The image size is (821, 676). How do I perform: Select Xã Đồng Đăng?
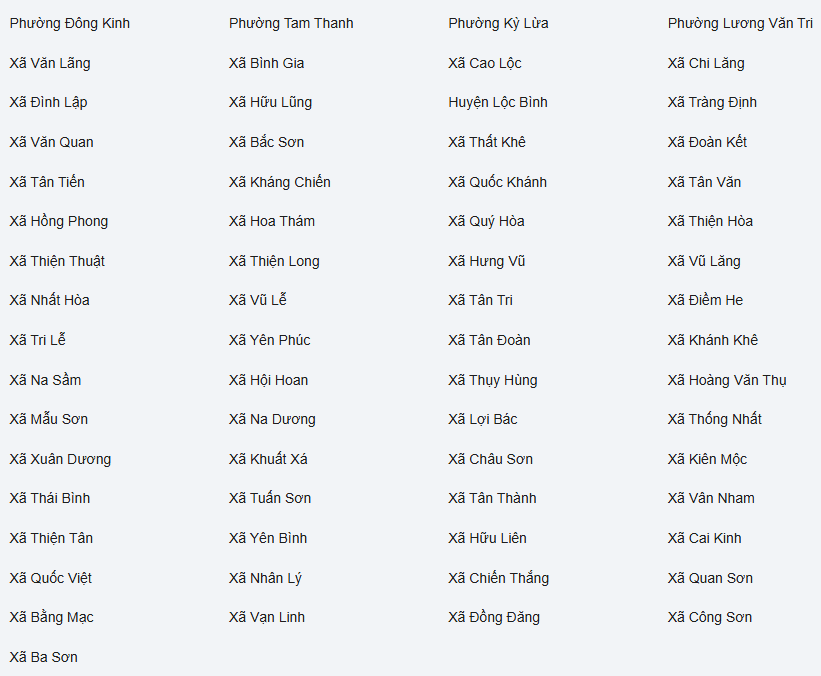pos(494,617)
